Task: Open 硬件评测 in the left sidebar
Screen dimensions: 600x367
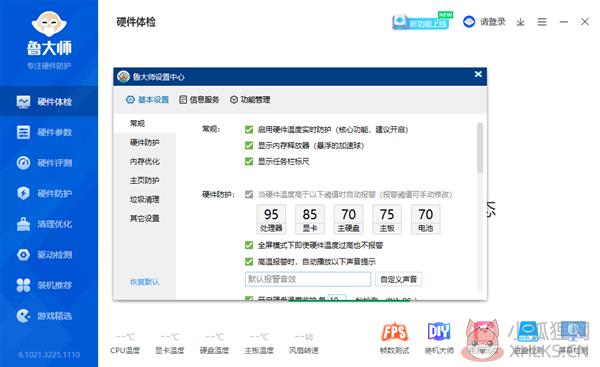Action: click(49, 163)
